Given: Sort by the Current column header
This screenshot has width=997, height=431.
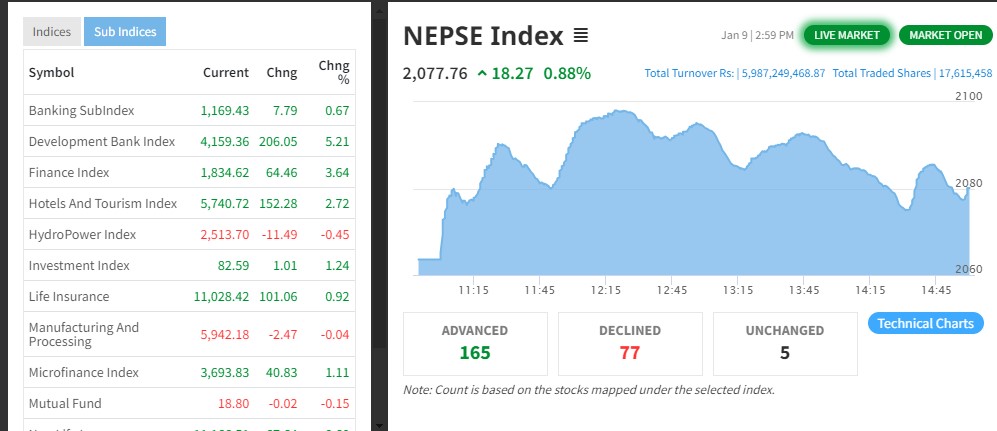Looking at the screenshot, I should (225, 72).
